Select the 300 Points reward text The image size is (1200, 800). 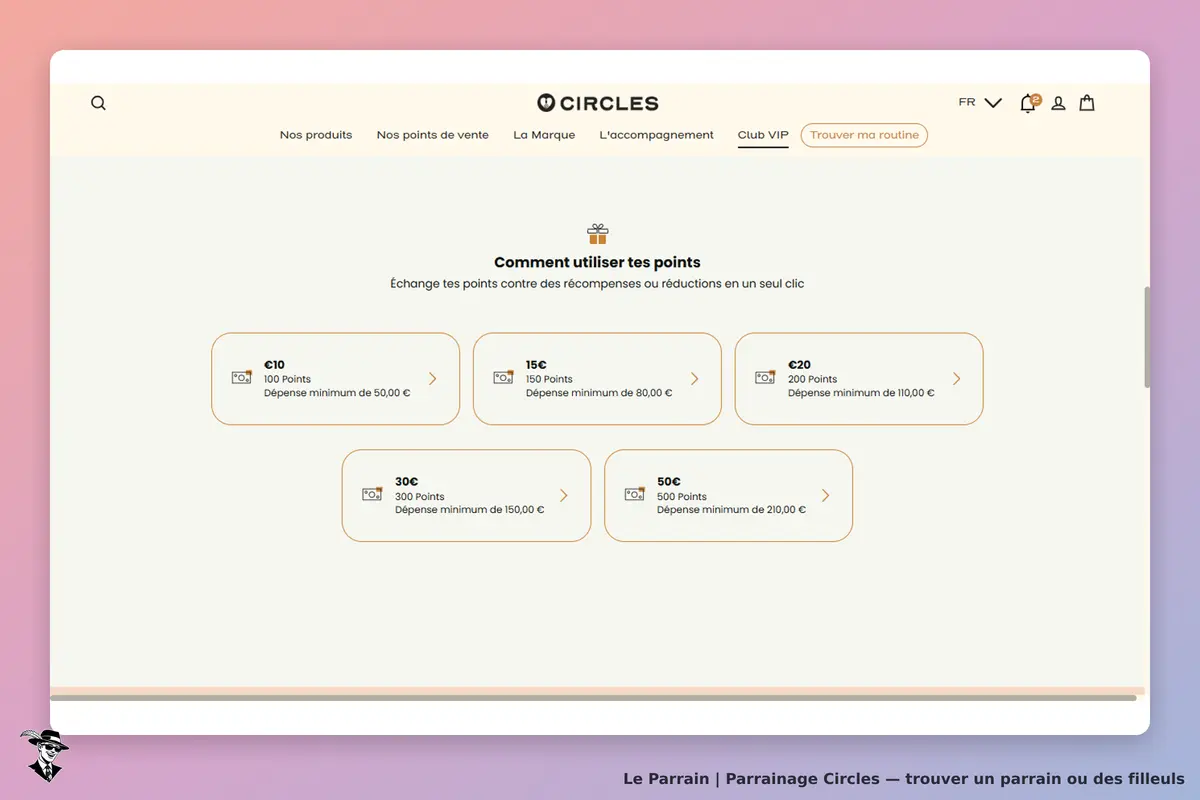click(420, 497)
